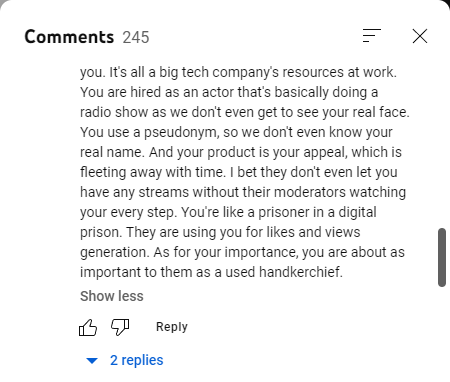
Task: Click the 245 comment count
Action: pyautogui.click(x=136, y=37)
